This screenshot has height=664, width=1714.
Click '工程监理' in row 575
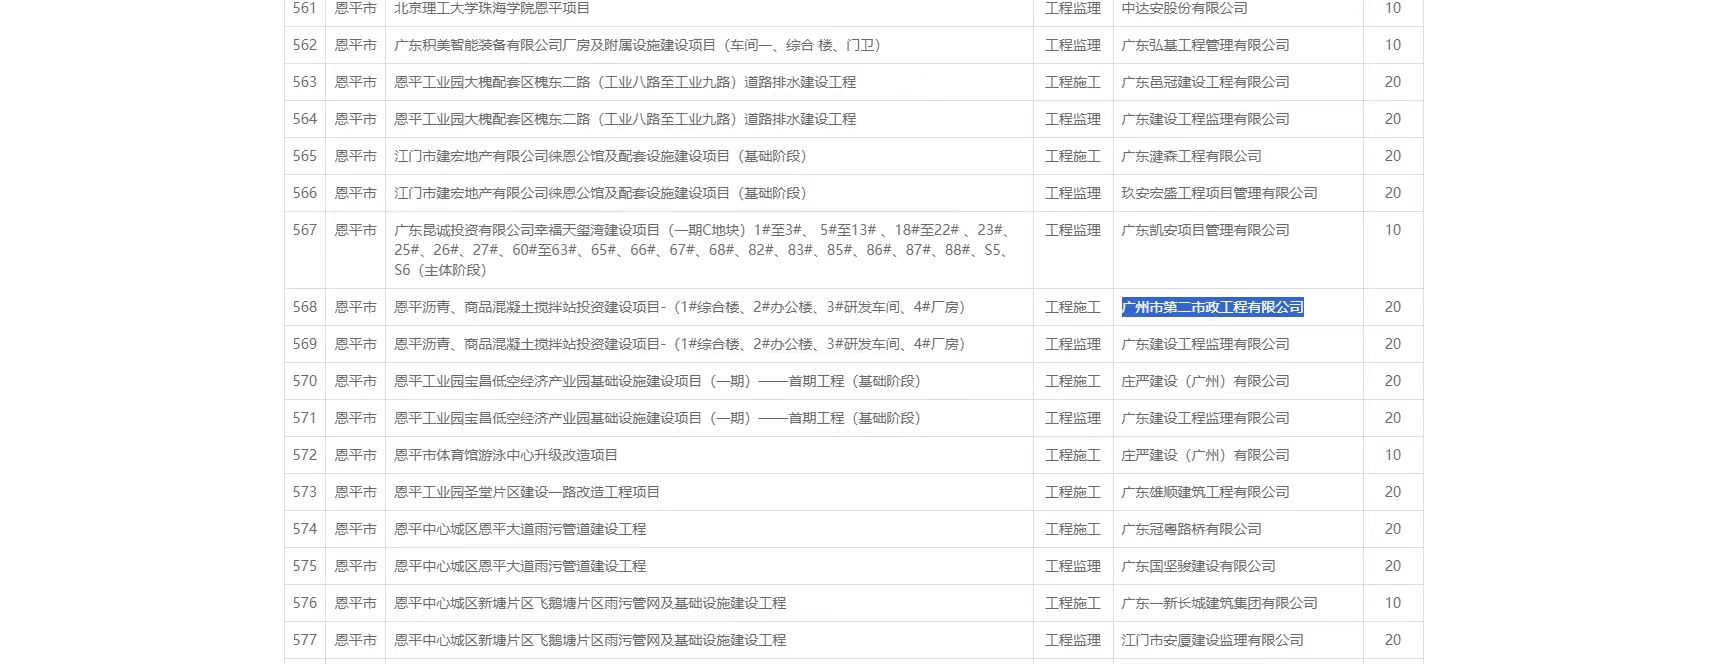point(1073,566)
